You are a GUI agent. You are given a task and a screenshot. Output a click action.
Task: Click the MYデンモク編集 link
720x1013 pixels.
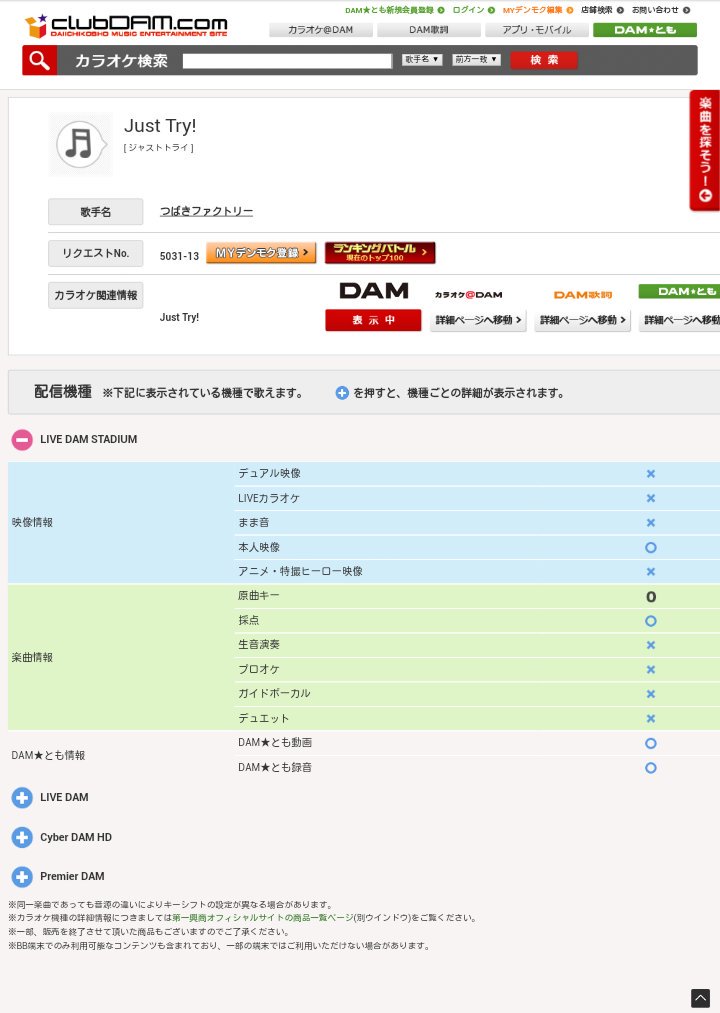[x=538, y=10]
